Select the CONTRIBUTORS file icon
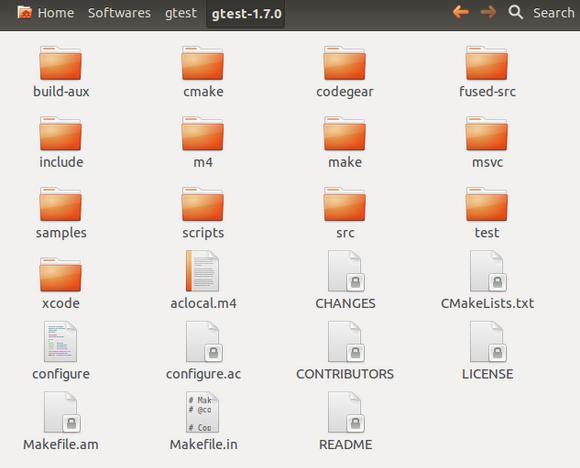Screen dimensions: 580x468 point(346,341)
